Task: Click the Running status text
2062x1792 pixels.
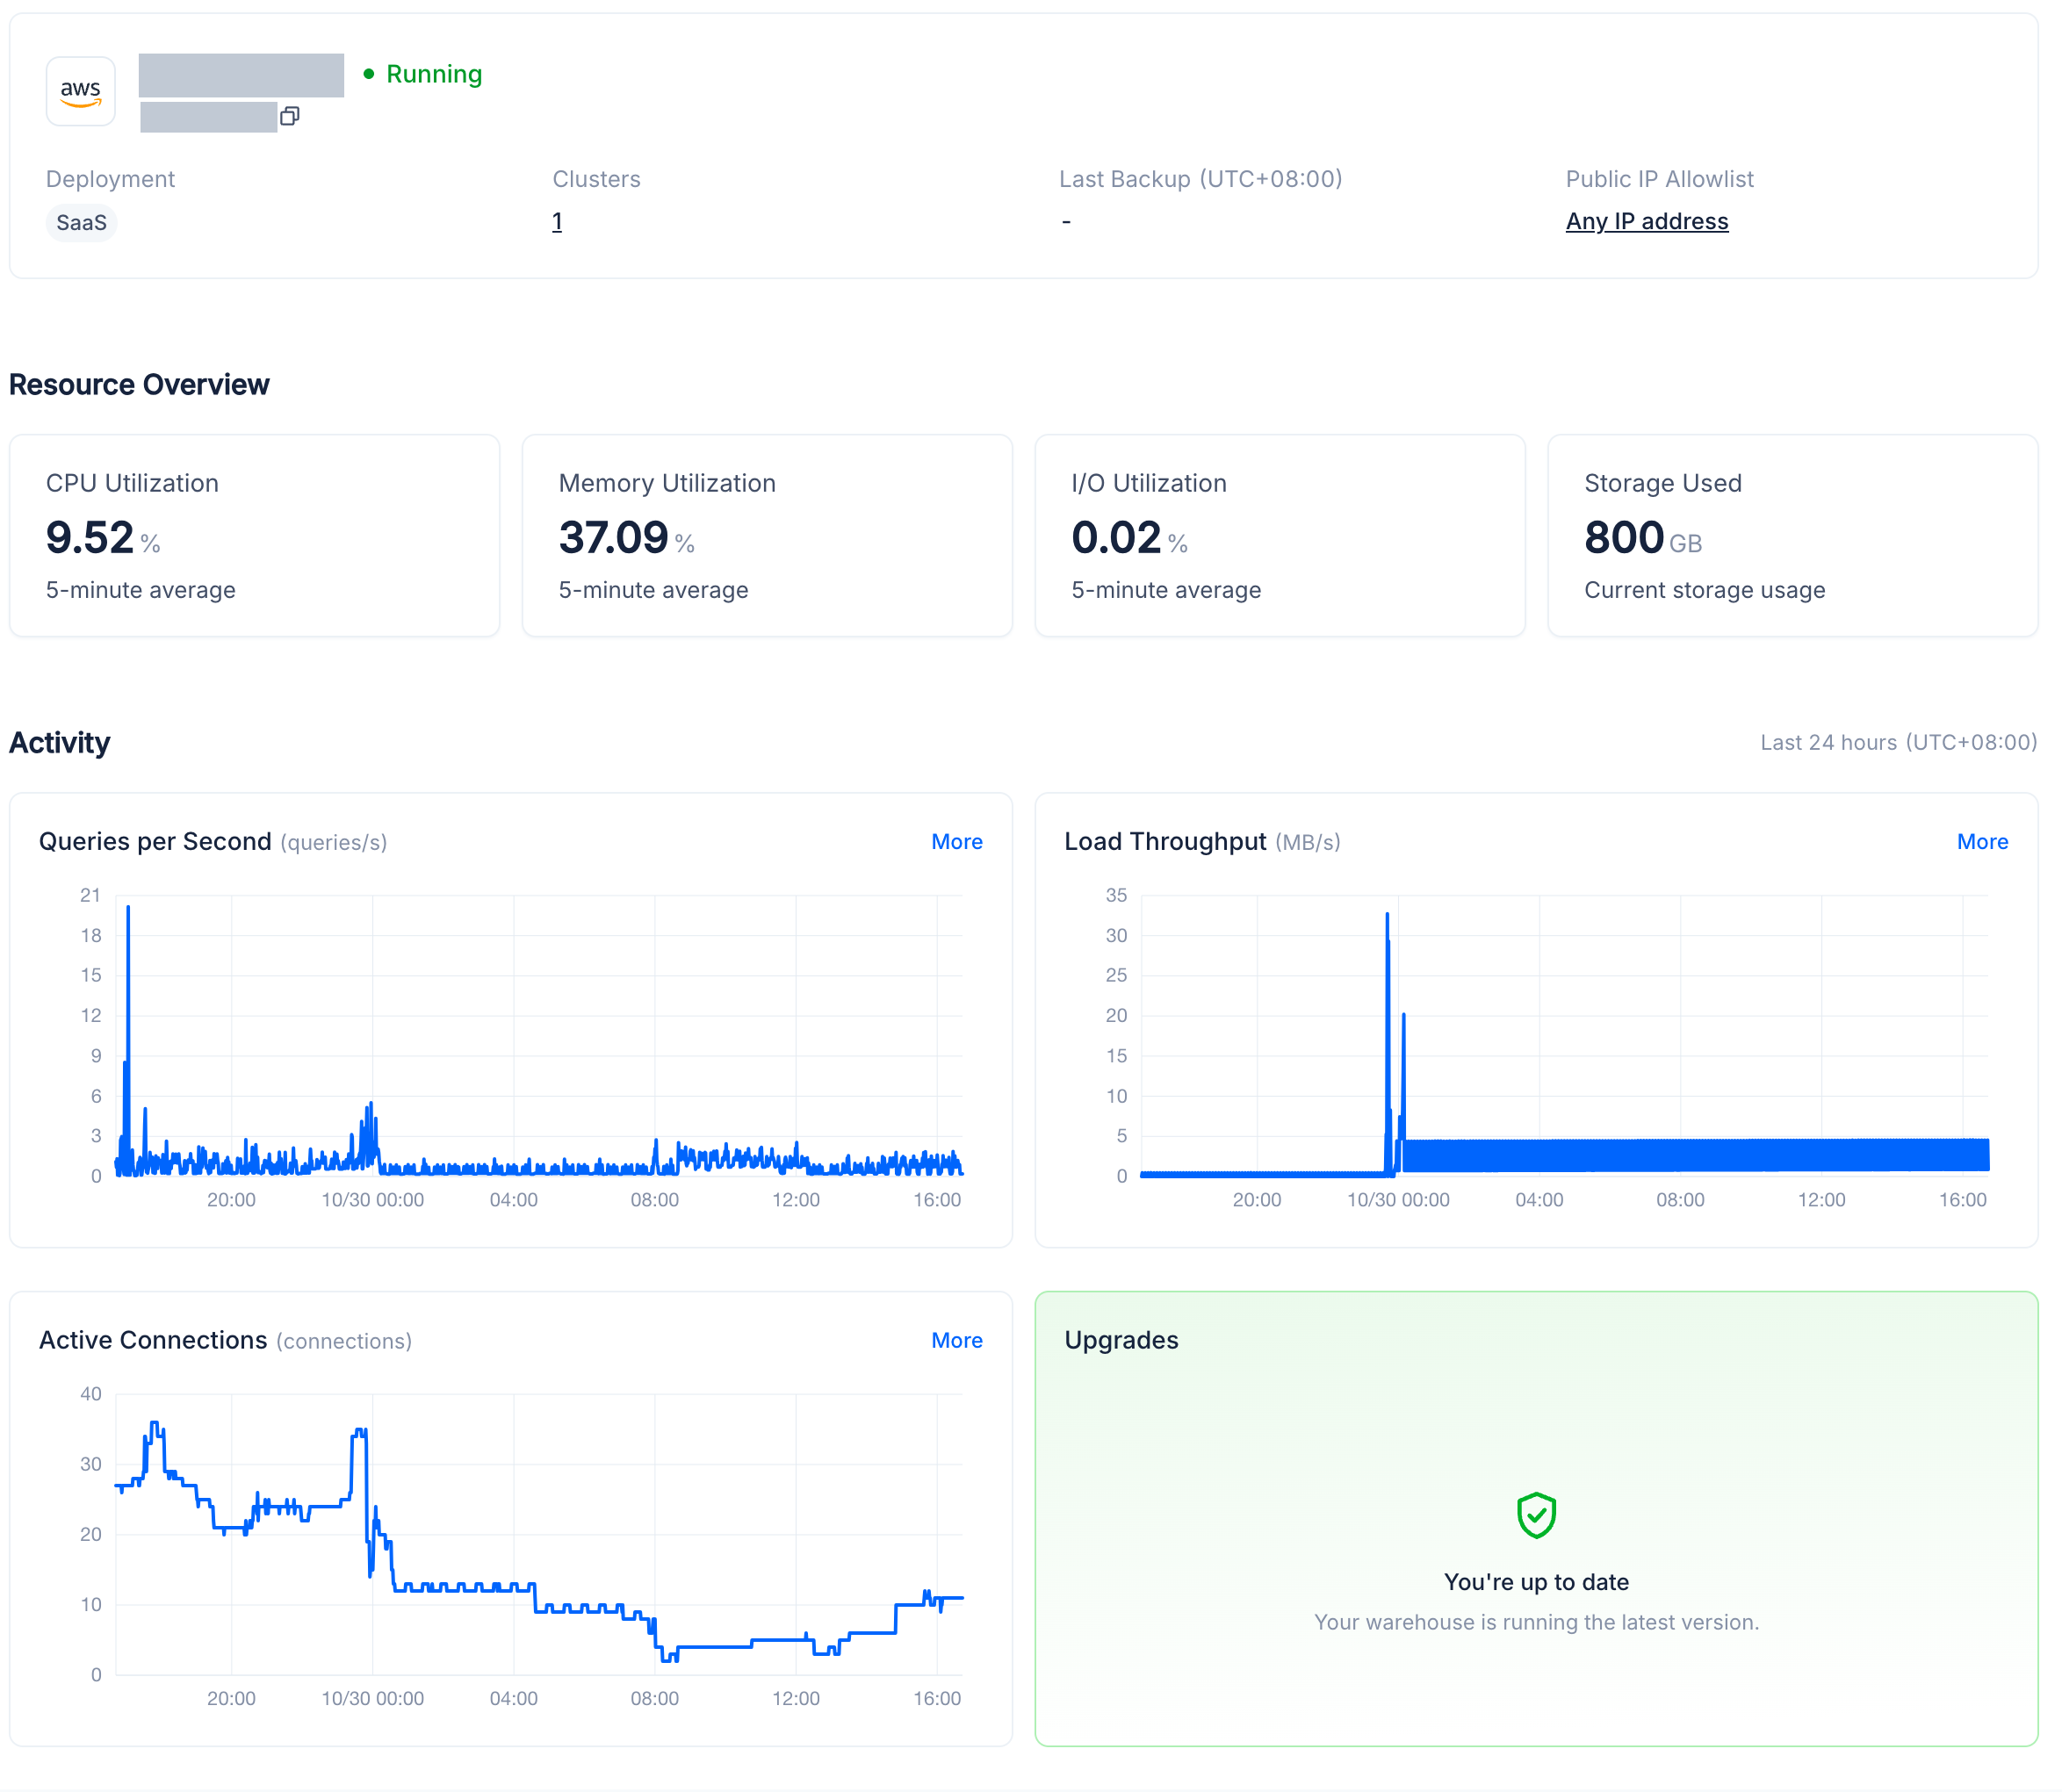Action: pyautogui.click(x=434, y=74)
